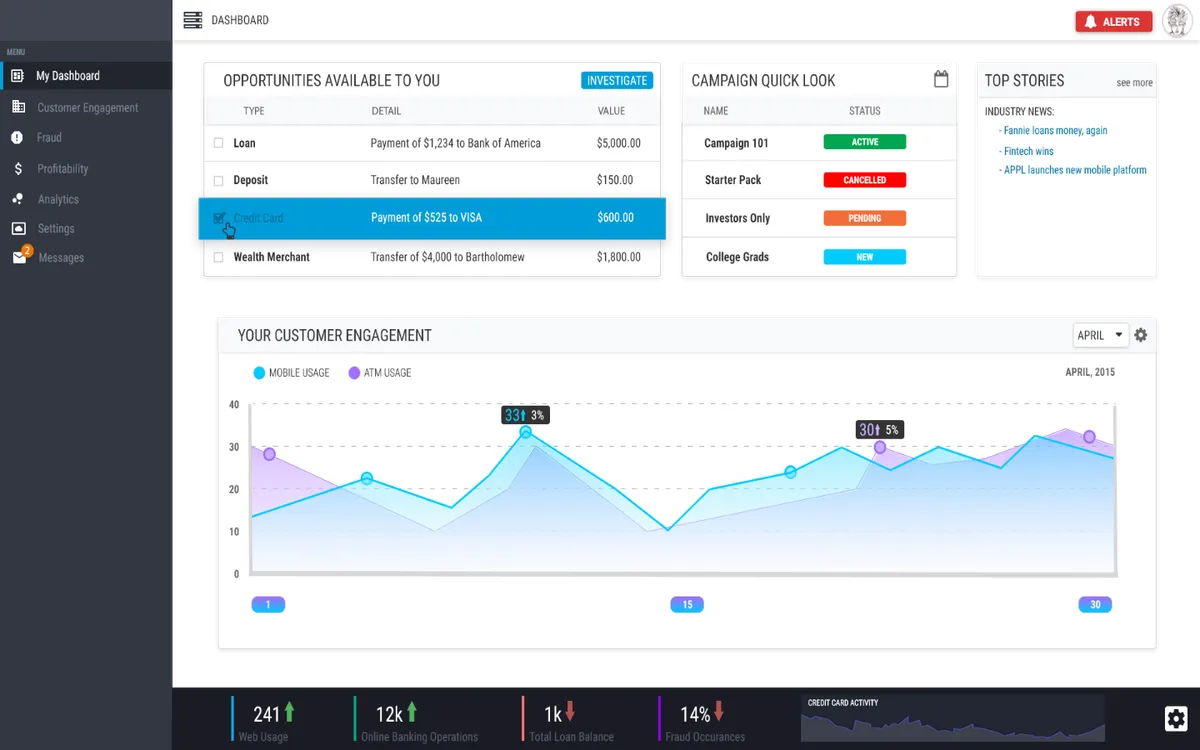Toggle the ATM USAGE legend item
This screenshot has height=750, width=1200.
tap(380, 372)
